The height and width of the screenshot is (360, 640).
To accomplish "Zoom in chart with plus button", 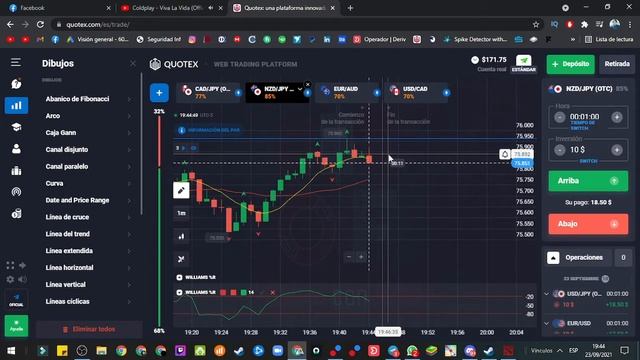I will pos(361,257).
